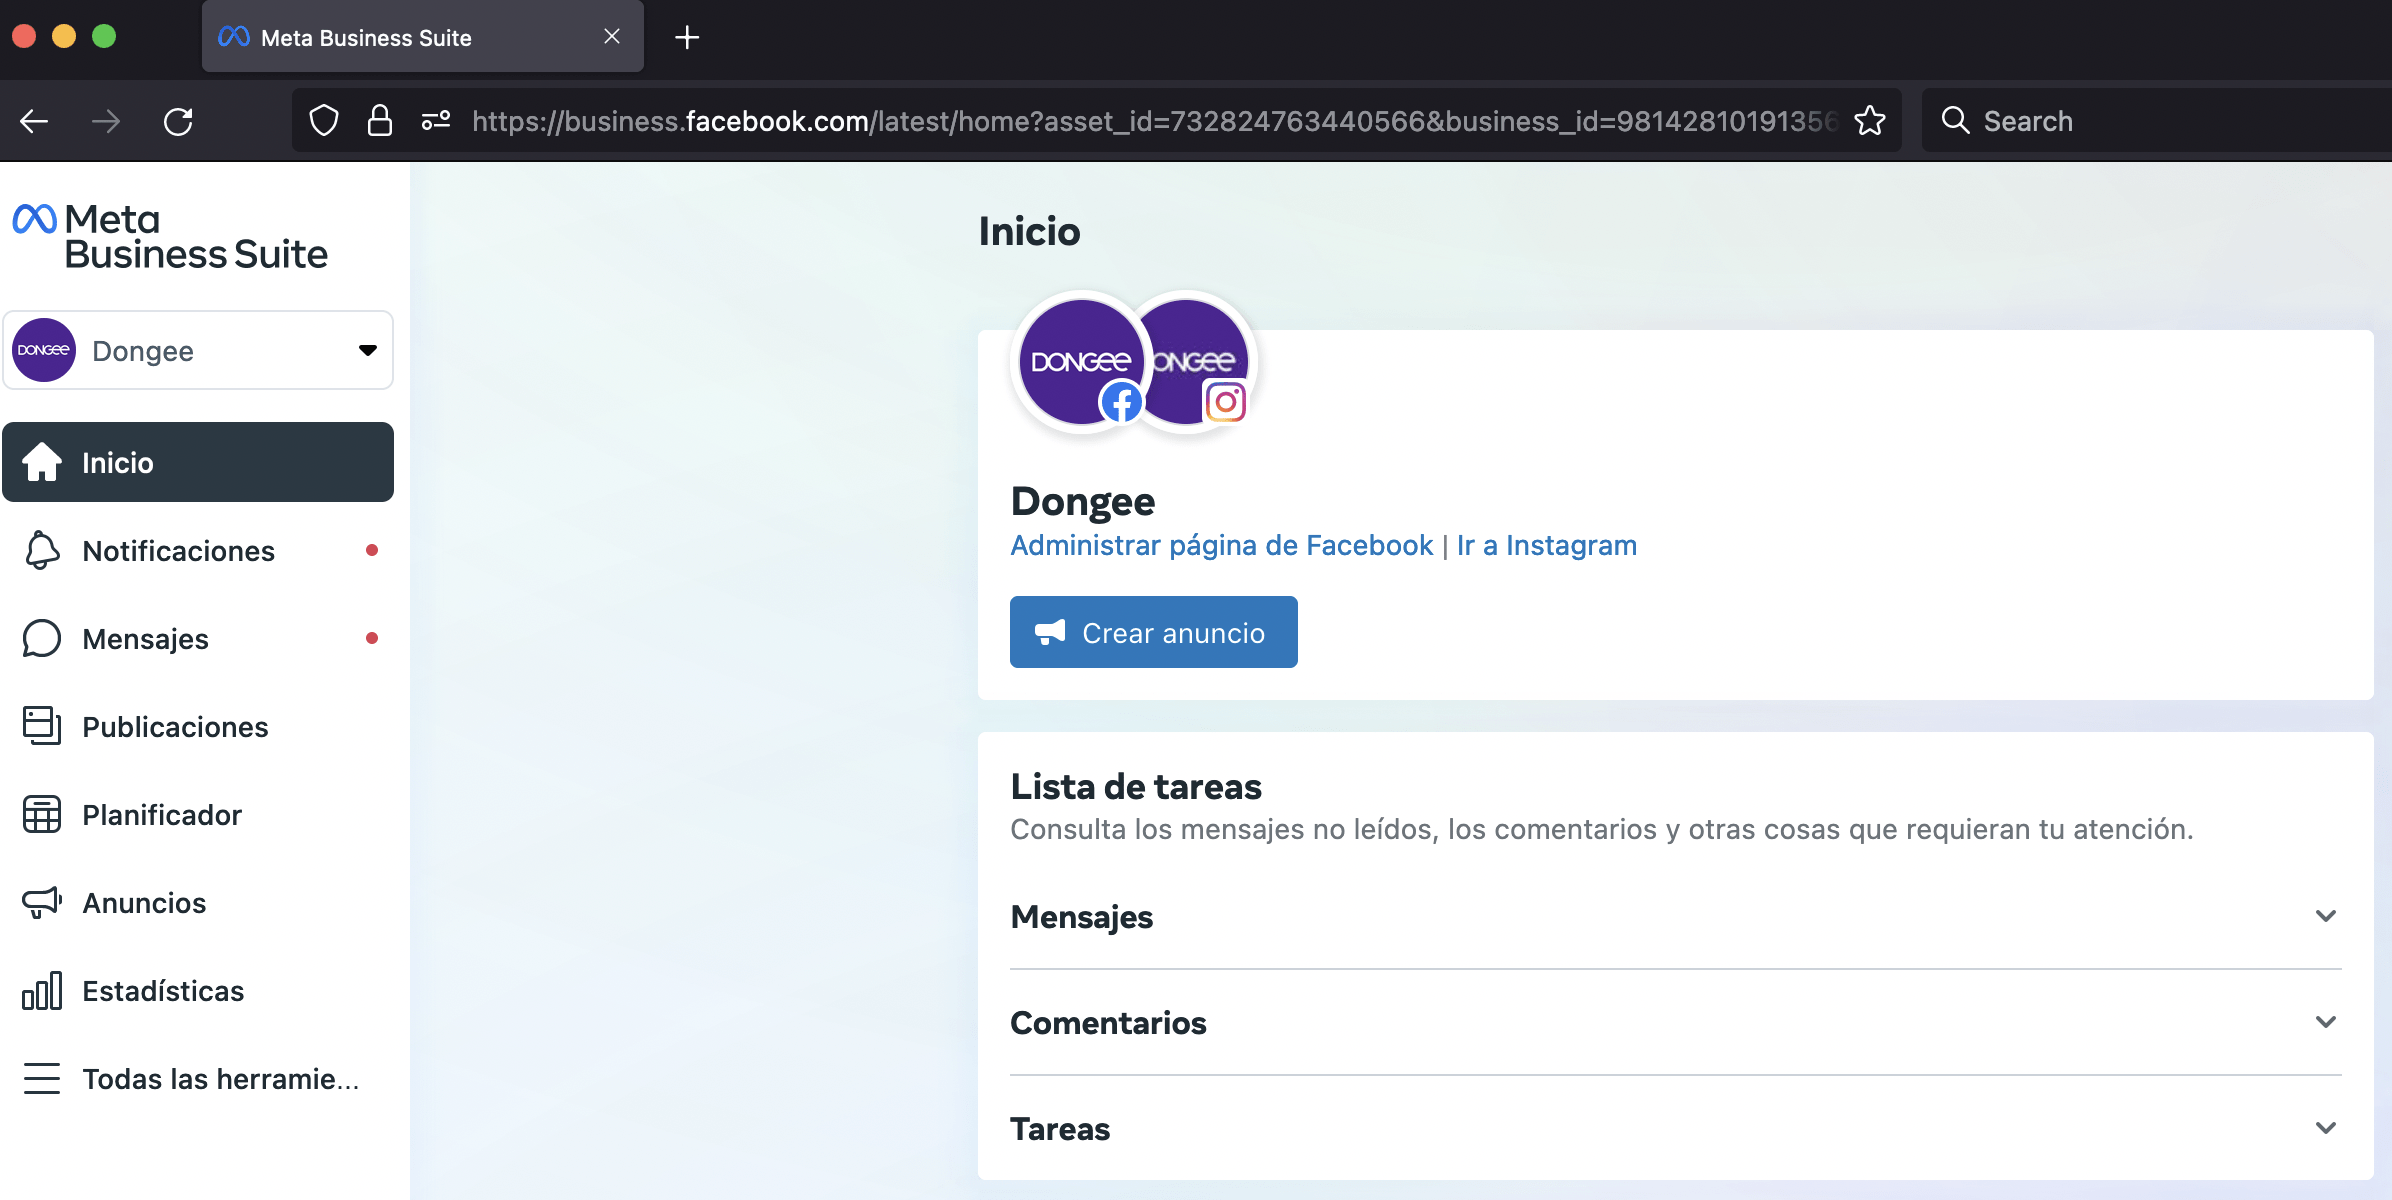
Task: Follow Administrar página de Facebook link
Action: (x=1221, y=545)
